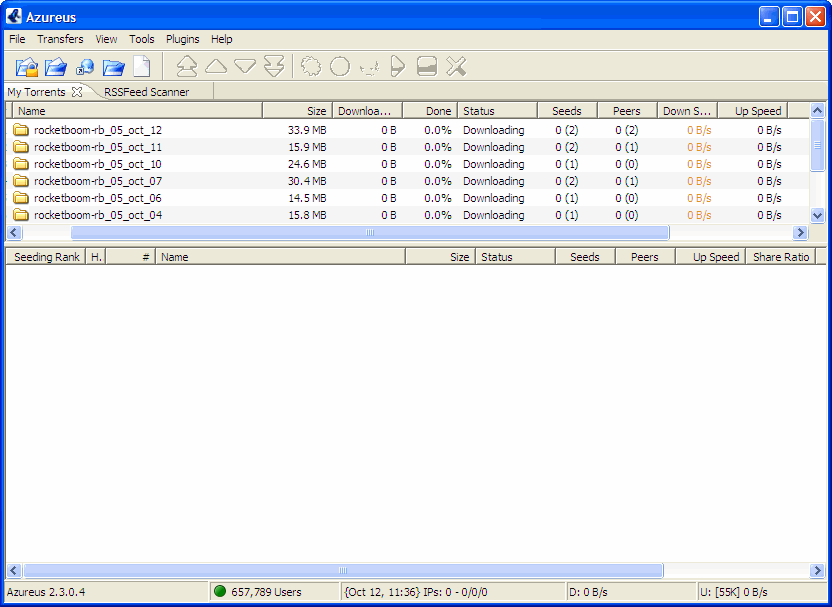The image size is (832, 607).
Task: Click the # column header in seeding table
Action: (131, 257)
